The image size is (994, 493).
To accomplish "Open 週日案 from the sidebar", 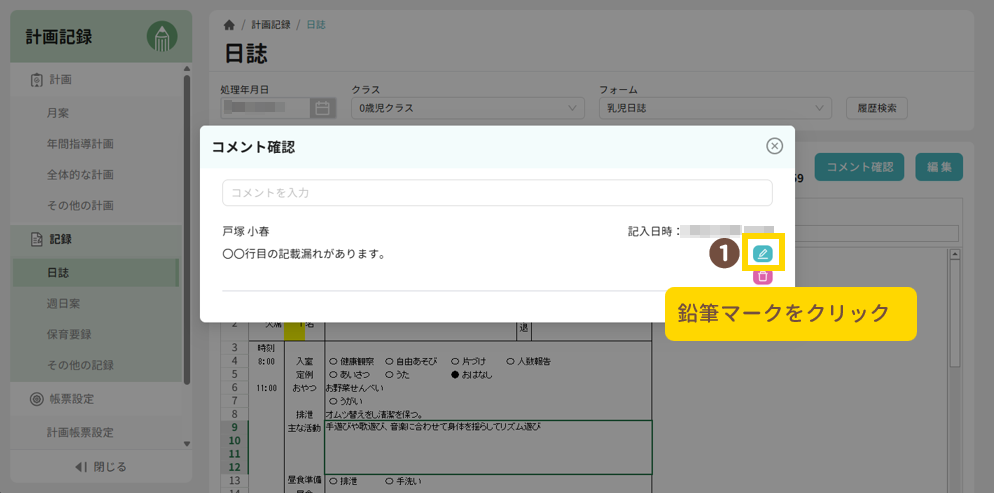I will tap(64, 302).
